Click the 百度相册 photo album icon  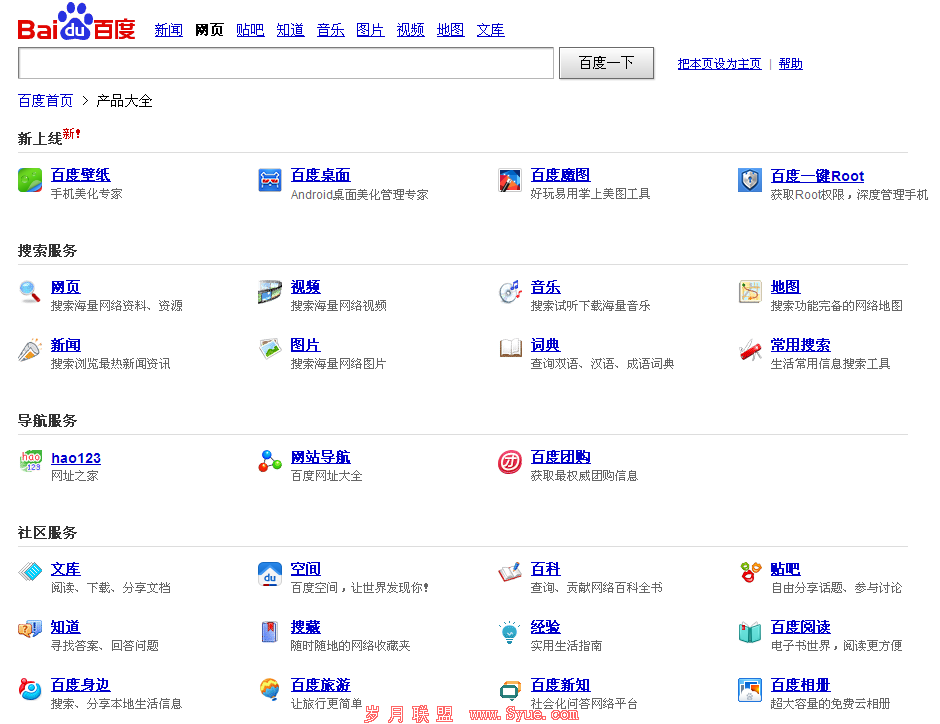pyautogui.click(x=750, y=689)
